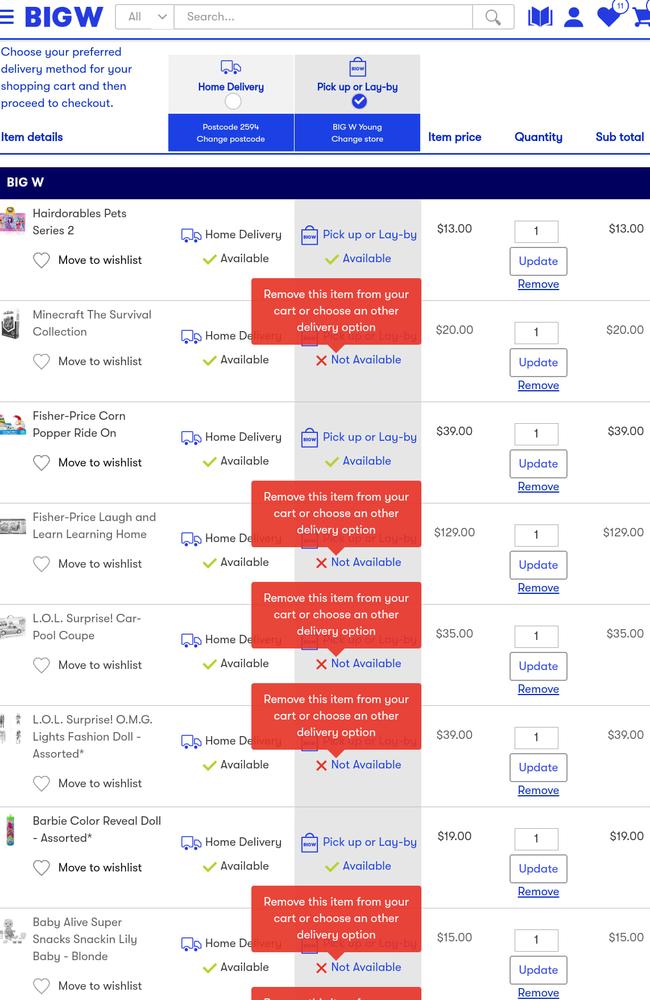
Task: Click the Home Delivery truck icon in header
Action: tap(231, 67)
